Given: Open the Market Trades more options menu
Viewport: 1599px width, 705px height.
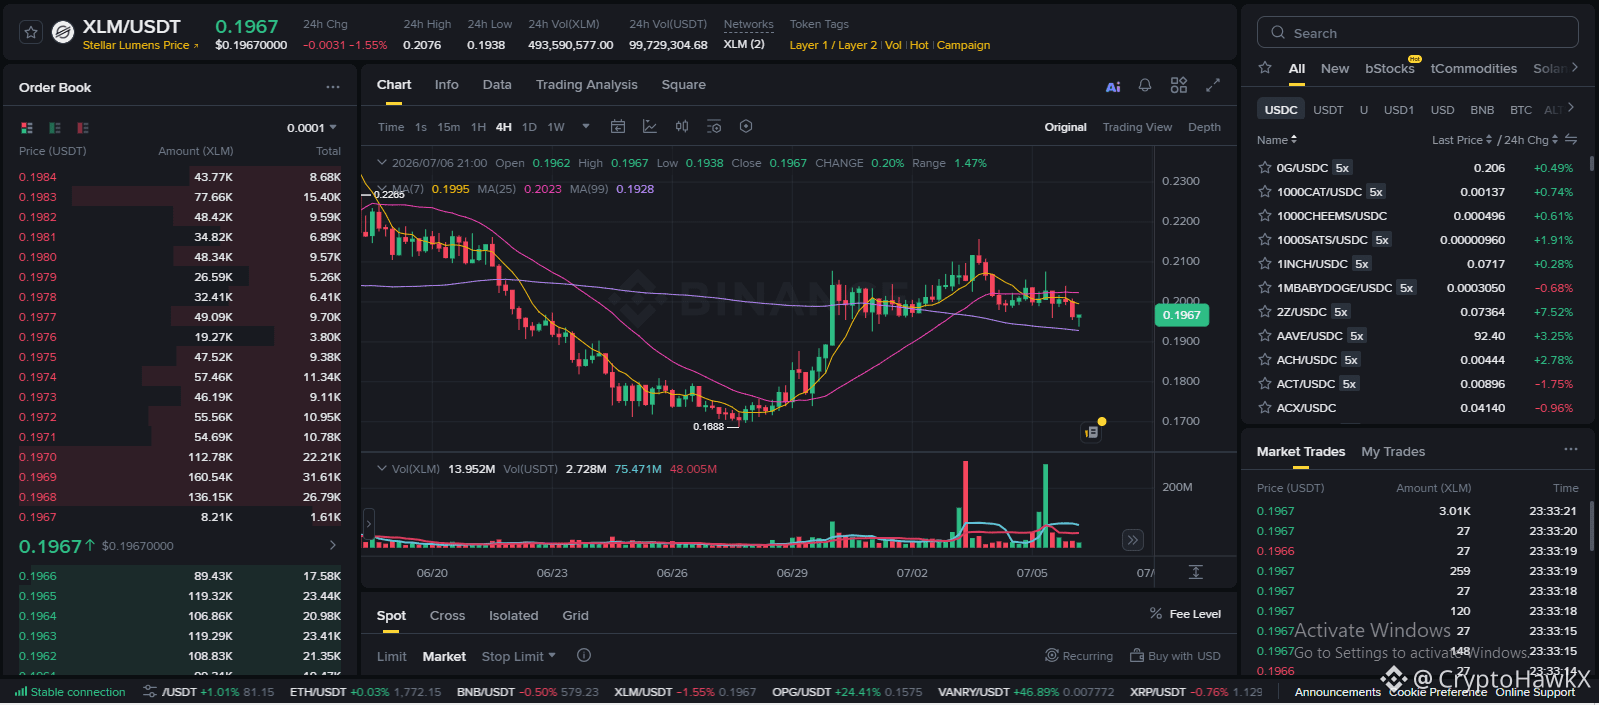Looking at the screenshot, I should pos(1571,450).
